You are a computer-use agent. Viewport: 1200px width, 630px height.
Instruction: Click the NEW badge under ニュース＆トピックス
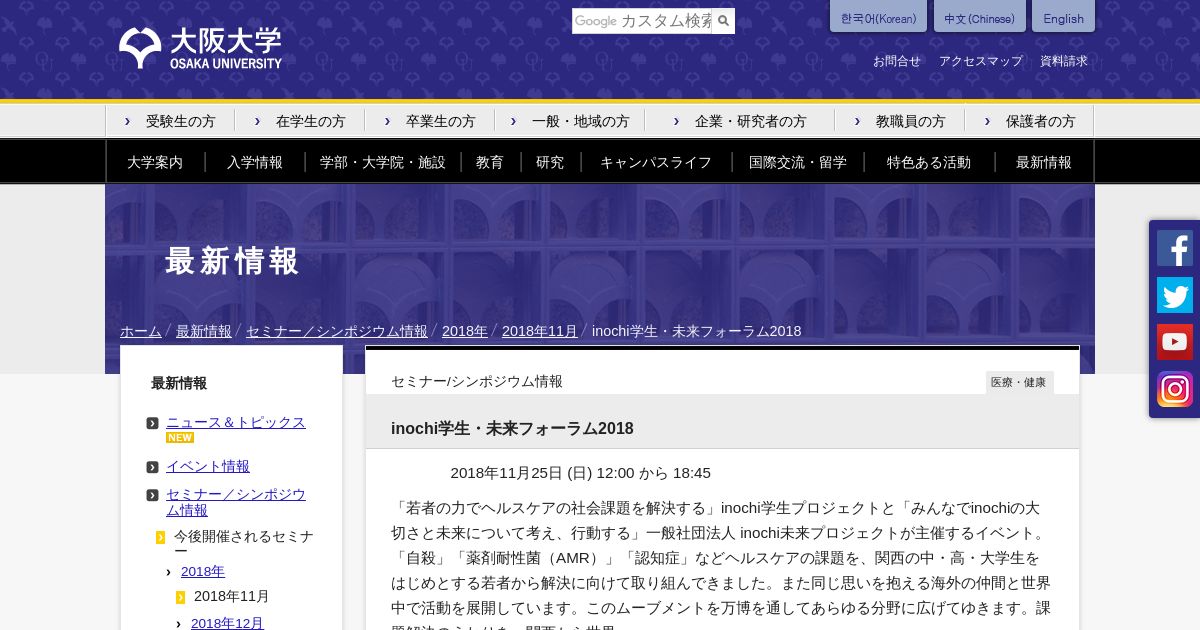coord(180,438)
